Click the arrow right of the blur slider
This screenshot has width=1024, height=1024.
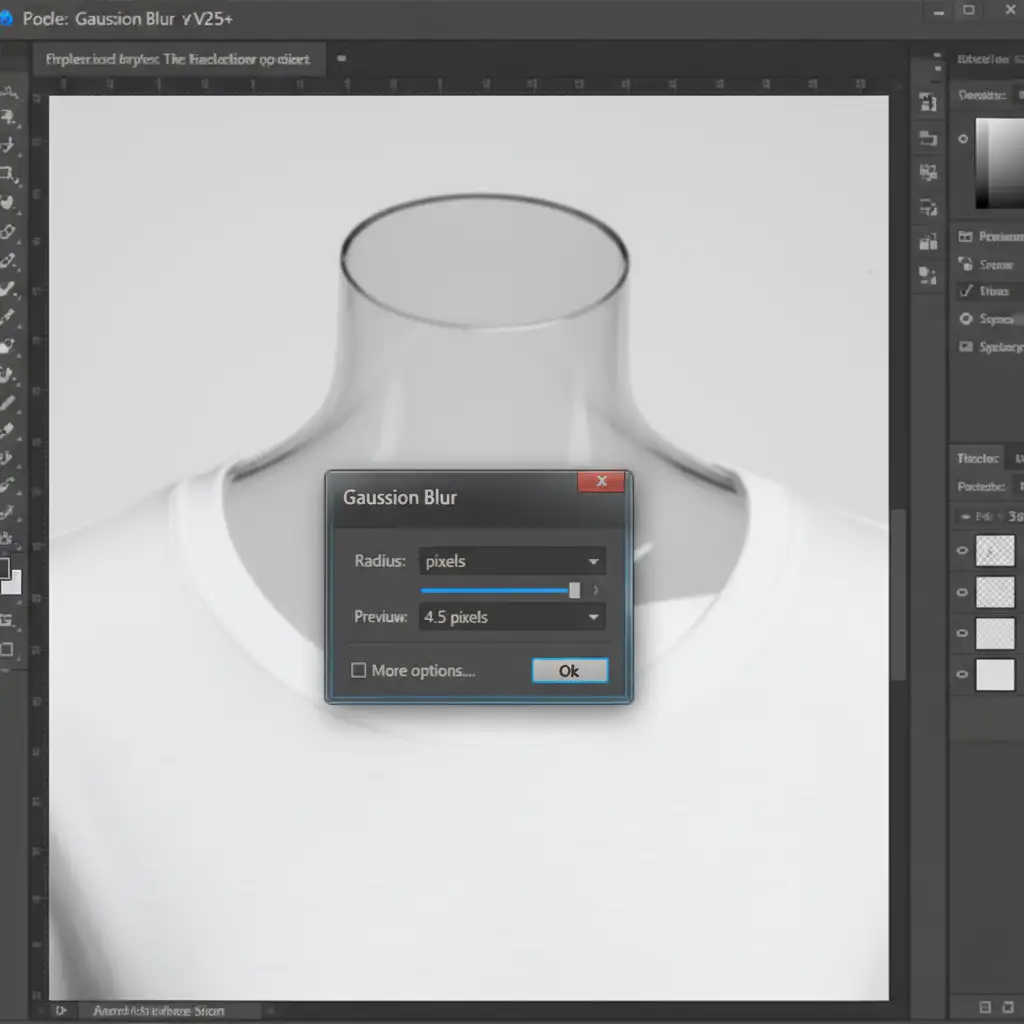597,591
